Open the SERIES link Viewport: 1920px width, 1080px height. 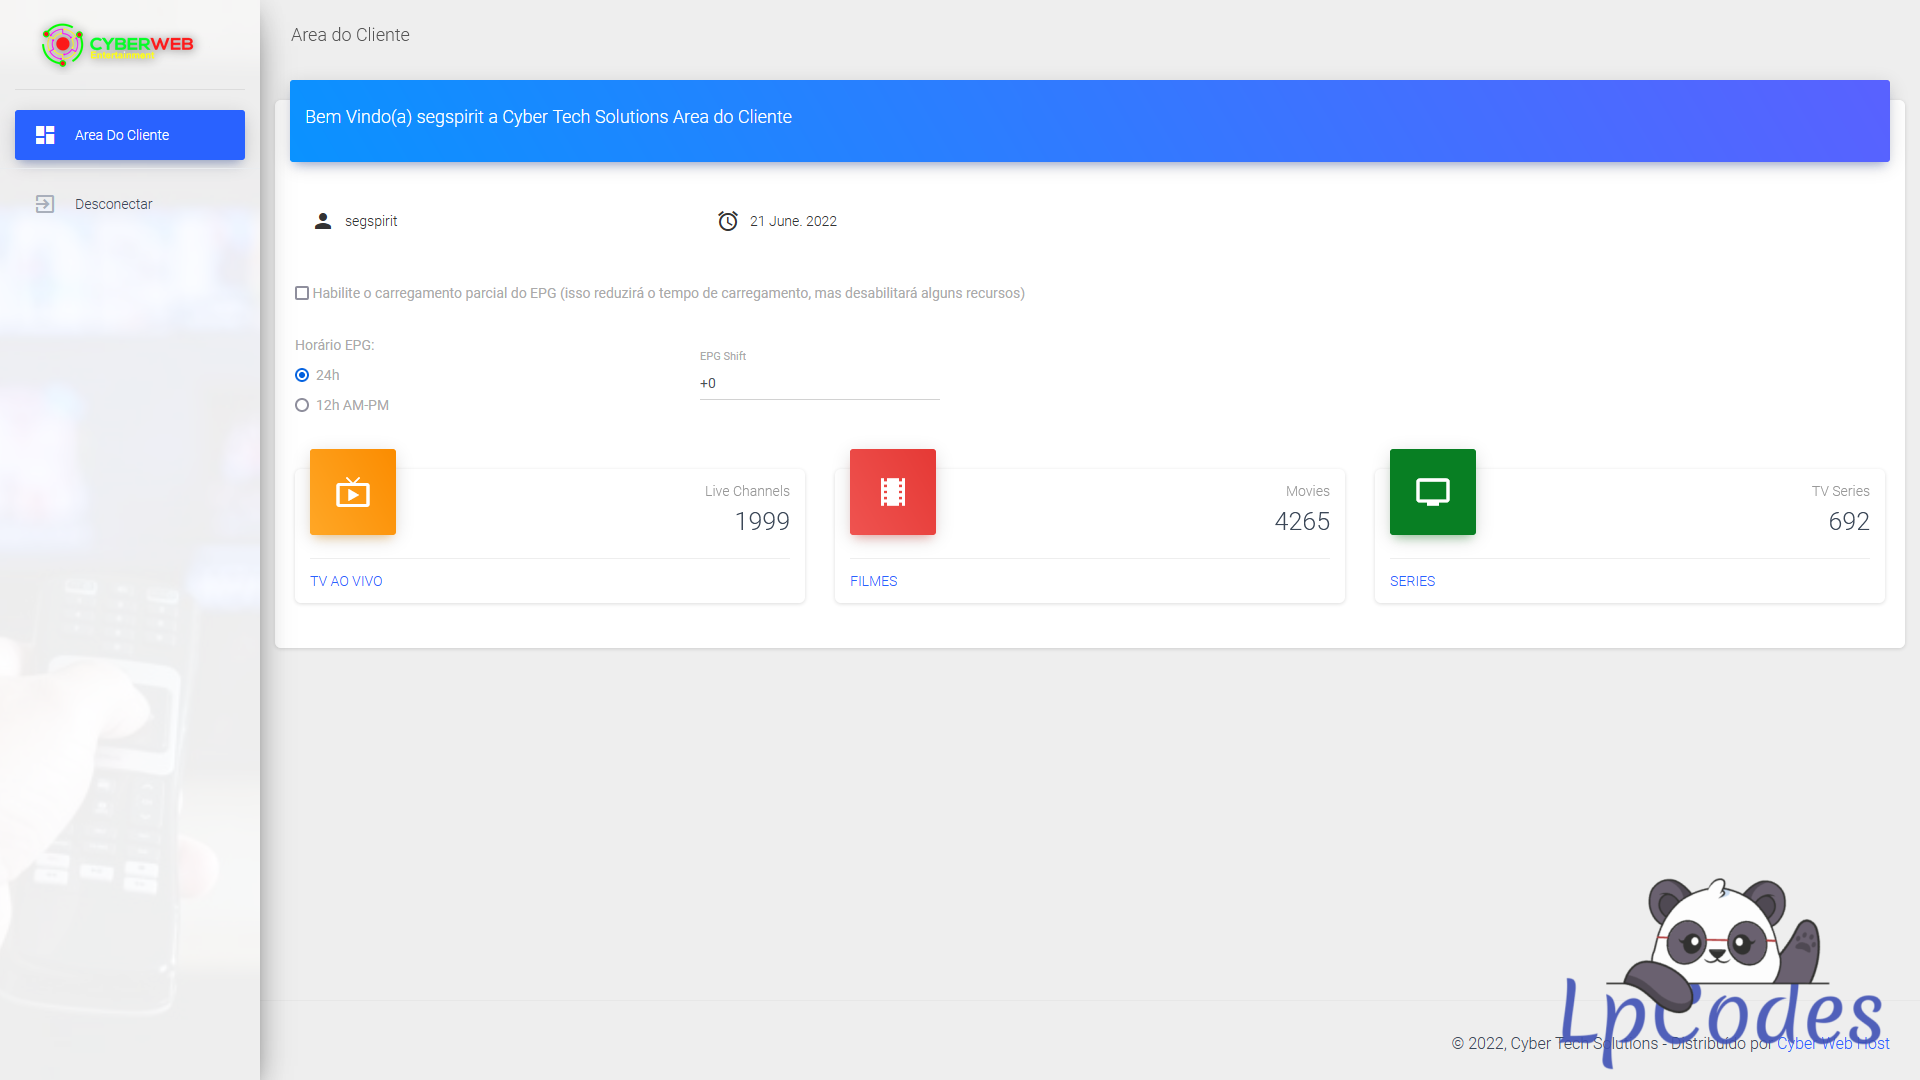point(1412,581)
